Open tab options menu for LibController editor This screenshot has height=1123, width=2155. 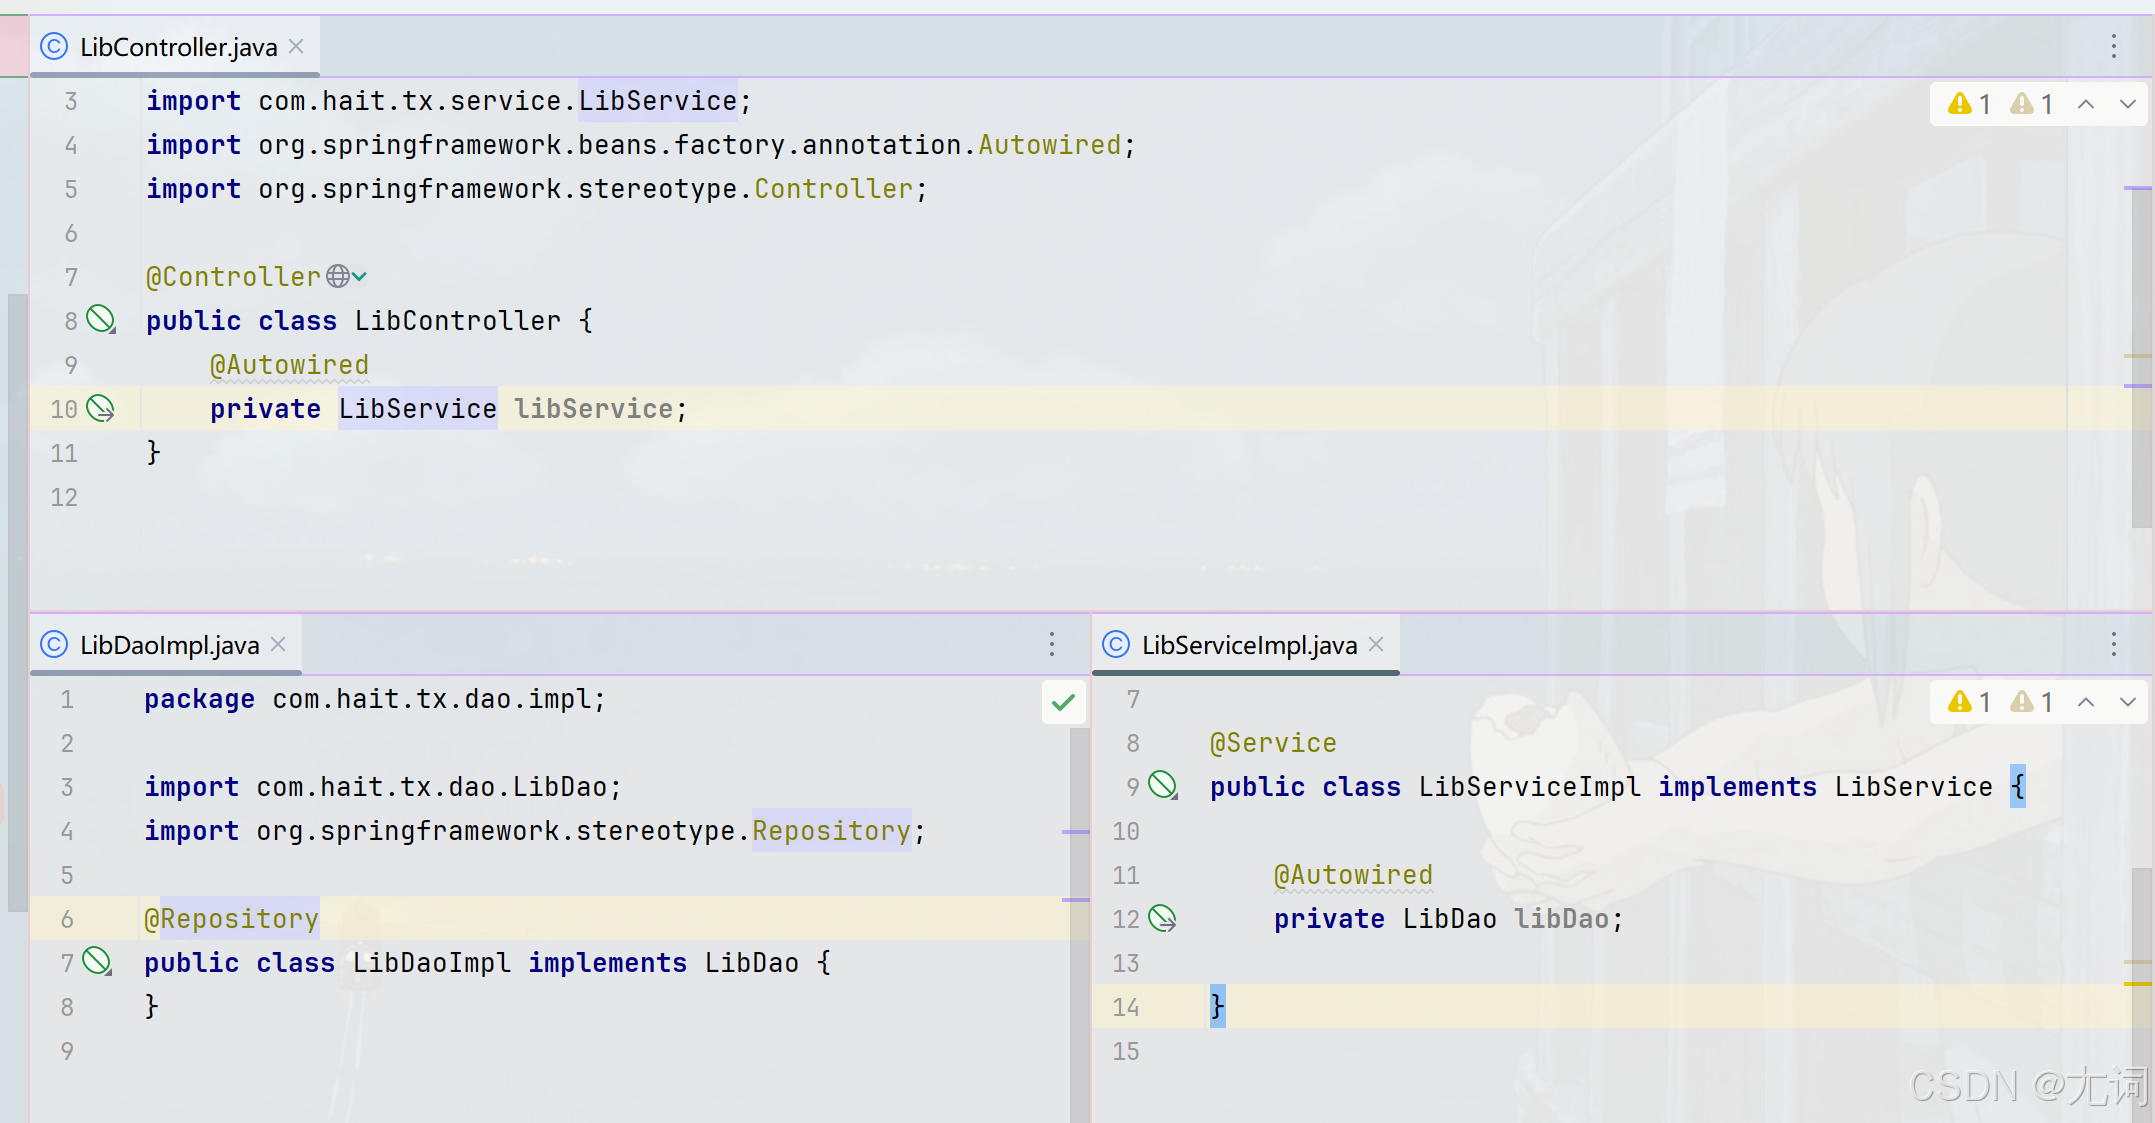pos(2113,46)
